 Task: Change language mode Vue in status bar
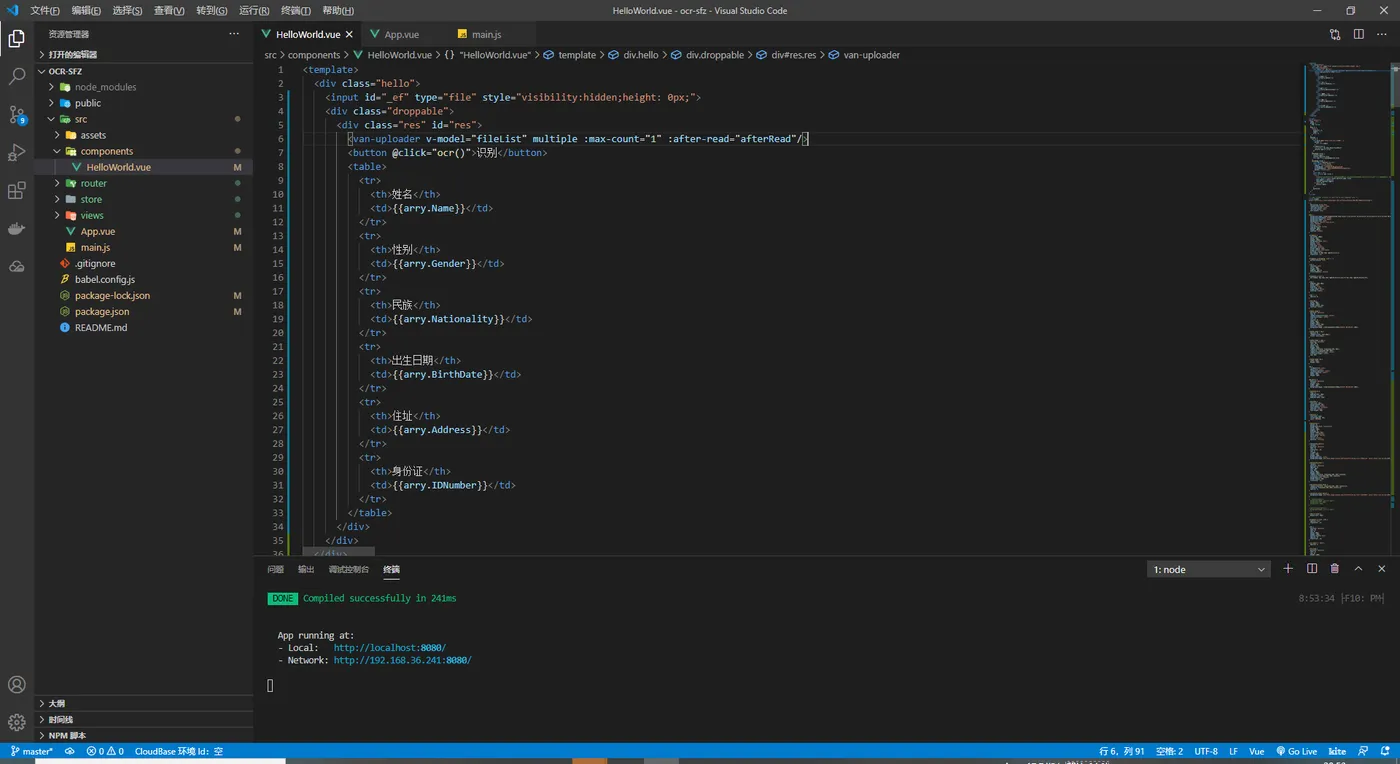[x=1257, y=751]
